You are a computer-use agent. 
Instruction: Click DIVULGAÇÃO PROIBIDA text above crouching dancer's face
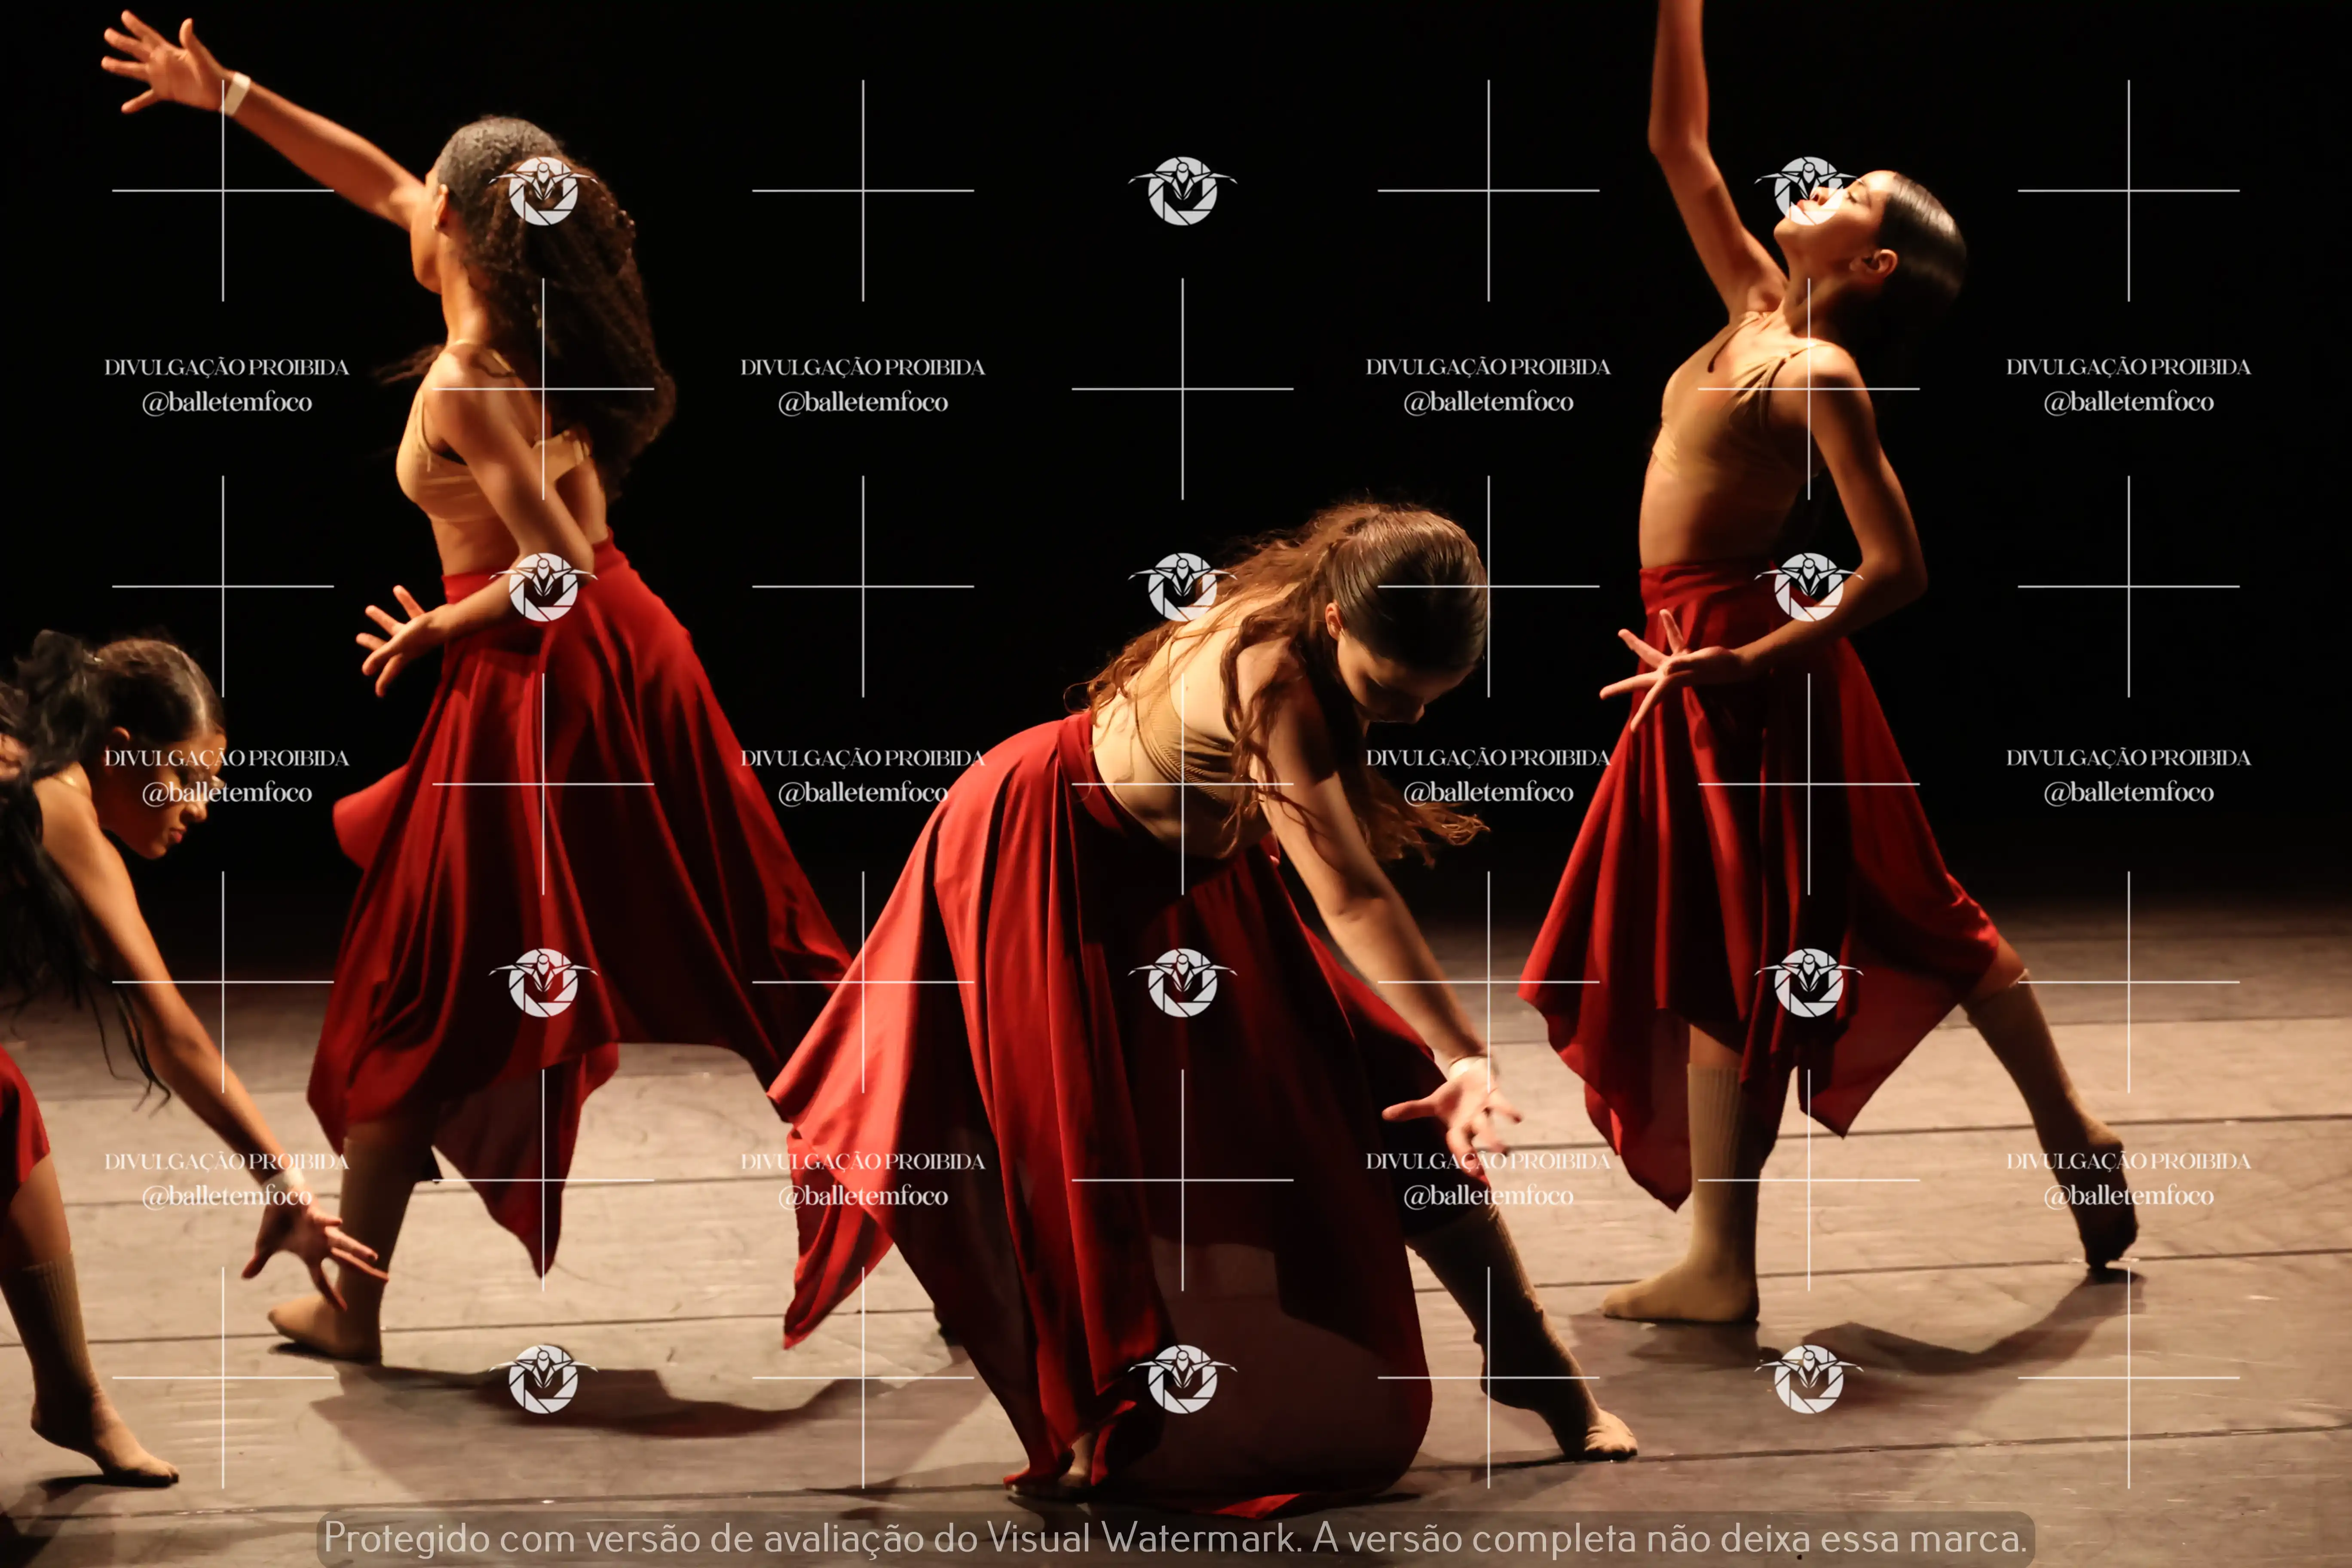pos(227,758)
